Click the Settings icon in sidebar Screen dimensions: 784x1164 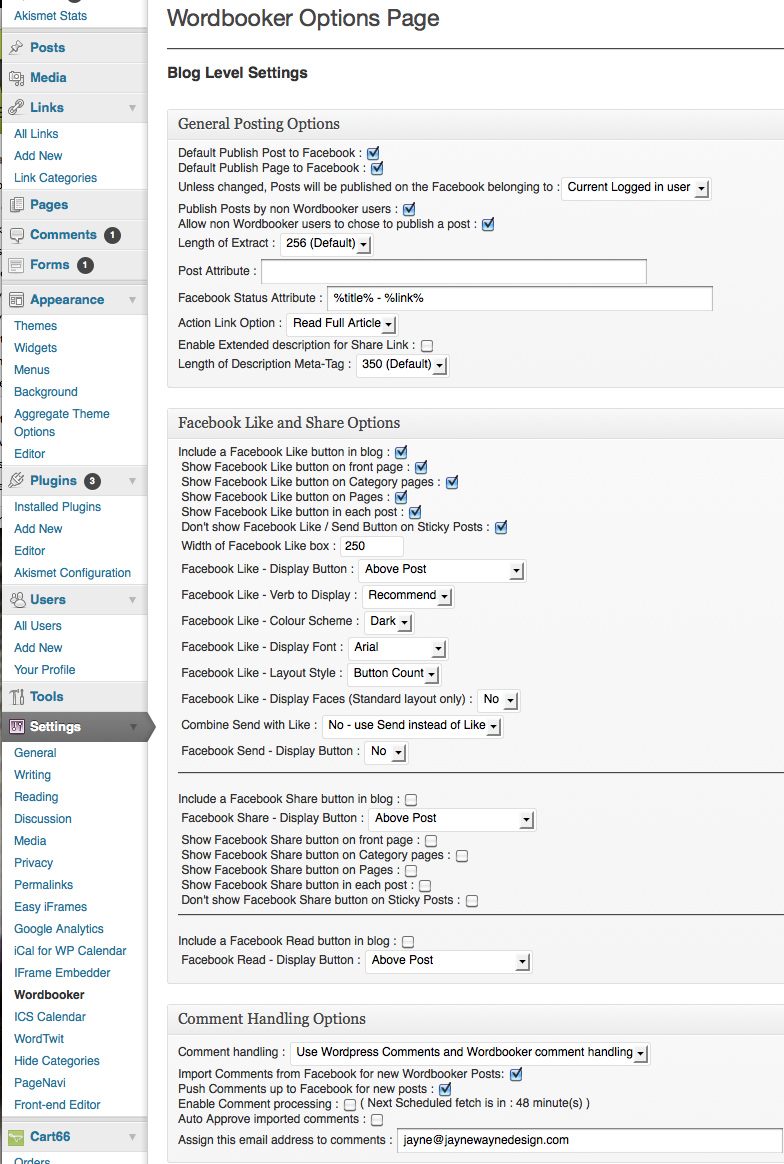[x=16, y=727]
